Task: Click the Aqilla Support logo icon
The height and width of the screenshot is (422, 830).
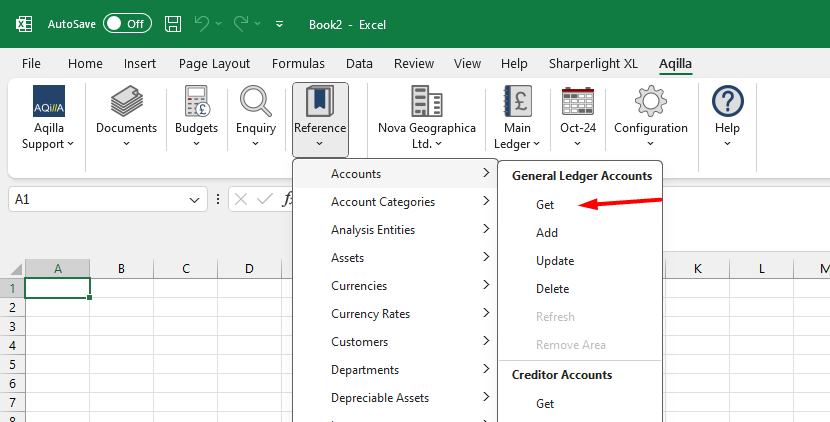Action: pyautogui.click(x=49, y=102)
